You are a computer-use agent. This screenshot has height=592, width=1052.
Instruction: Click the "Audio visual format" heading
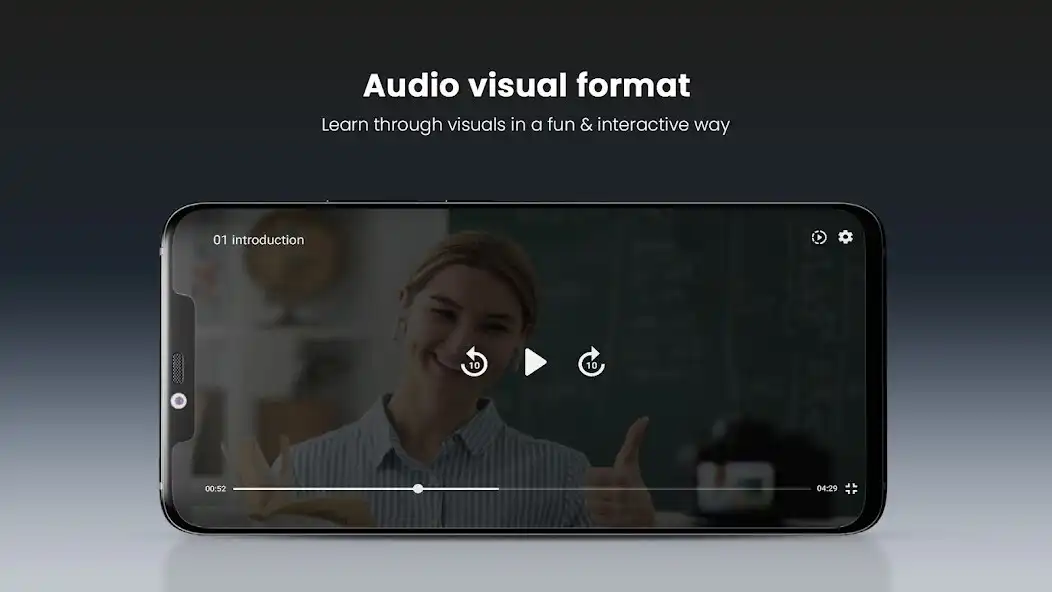pyautogui.click(x=527, y=85)
